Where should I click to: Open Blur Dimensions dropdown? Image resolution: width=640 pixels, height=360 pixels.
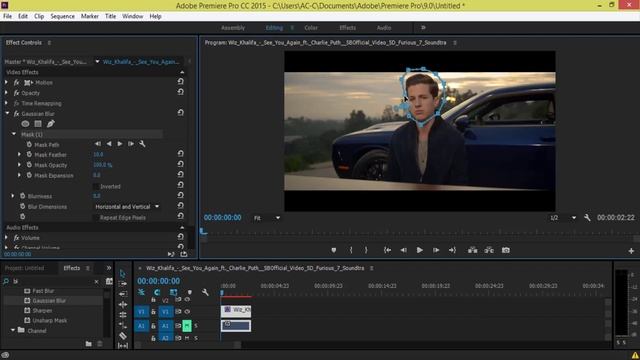127,207
